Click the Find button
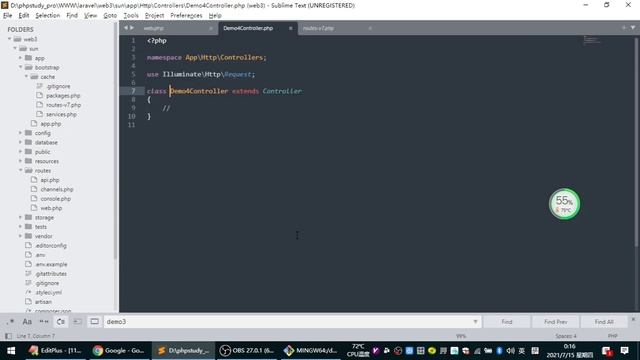Screen dimensions: 640x360 click(507, 322)
